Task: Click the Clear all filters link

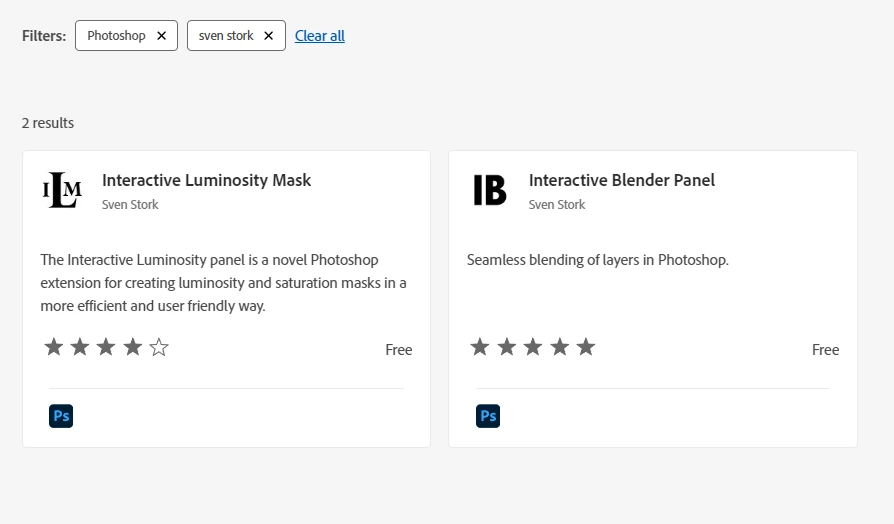Action: pos(320,36)
